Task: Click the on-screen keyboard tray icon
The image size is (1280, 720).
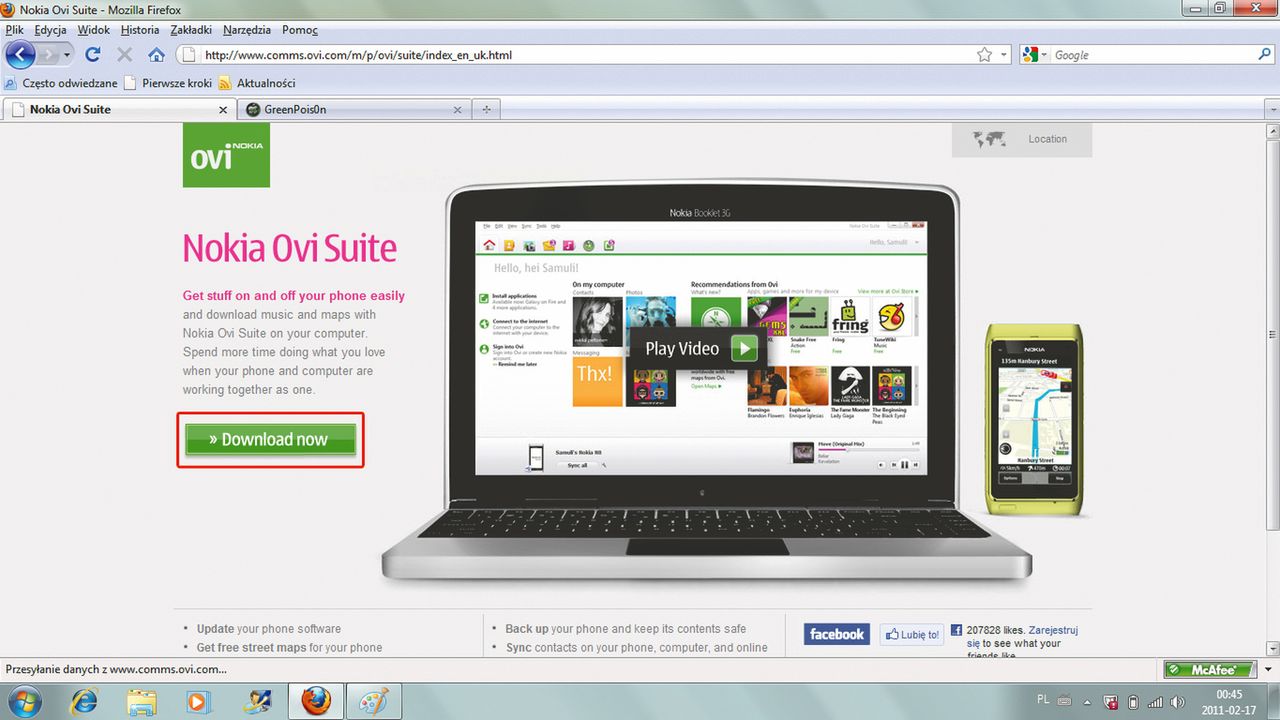Action: [1066, 700]
